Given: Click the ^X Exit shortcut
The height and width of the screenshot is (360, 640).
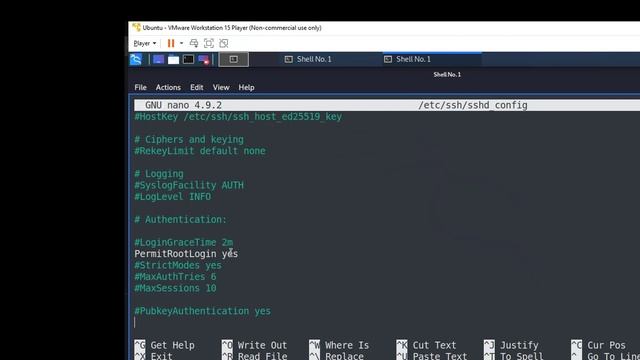Looking at the screenshot, I should 153,356.
